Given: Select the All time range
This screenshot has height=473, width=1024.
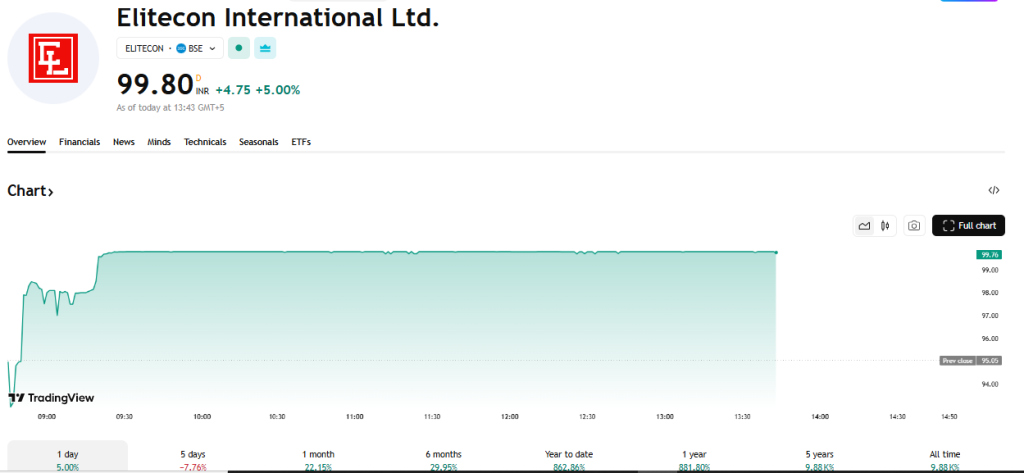Looking at the screenshot, I should point(945,459).
